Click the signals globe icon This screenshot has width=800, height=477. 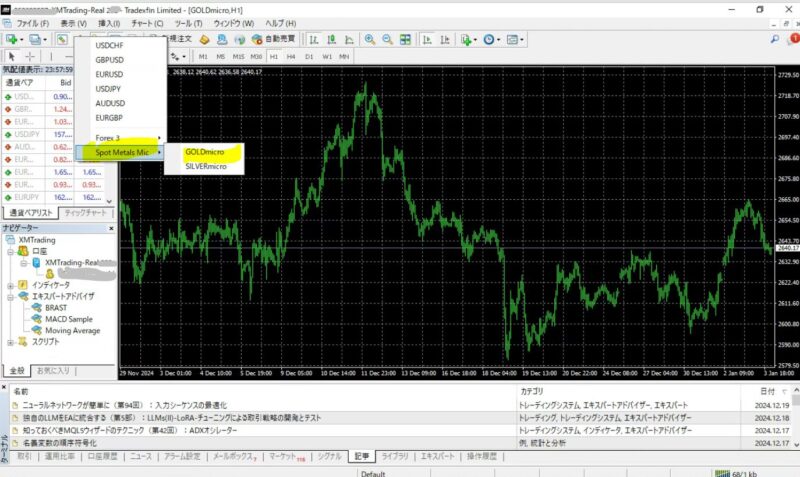pos(239,39)
